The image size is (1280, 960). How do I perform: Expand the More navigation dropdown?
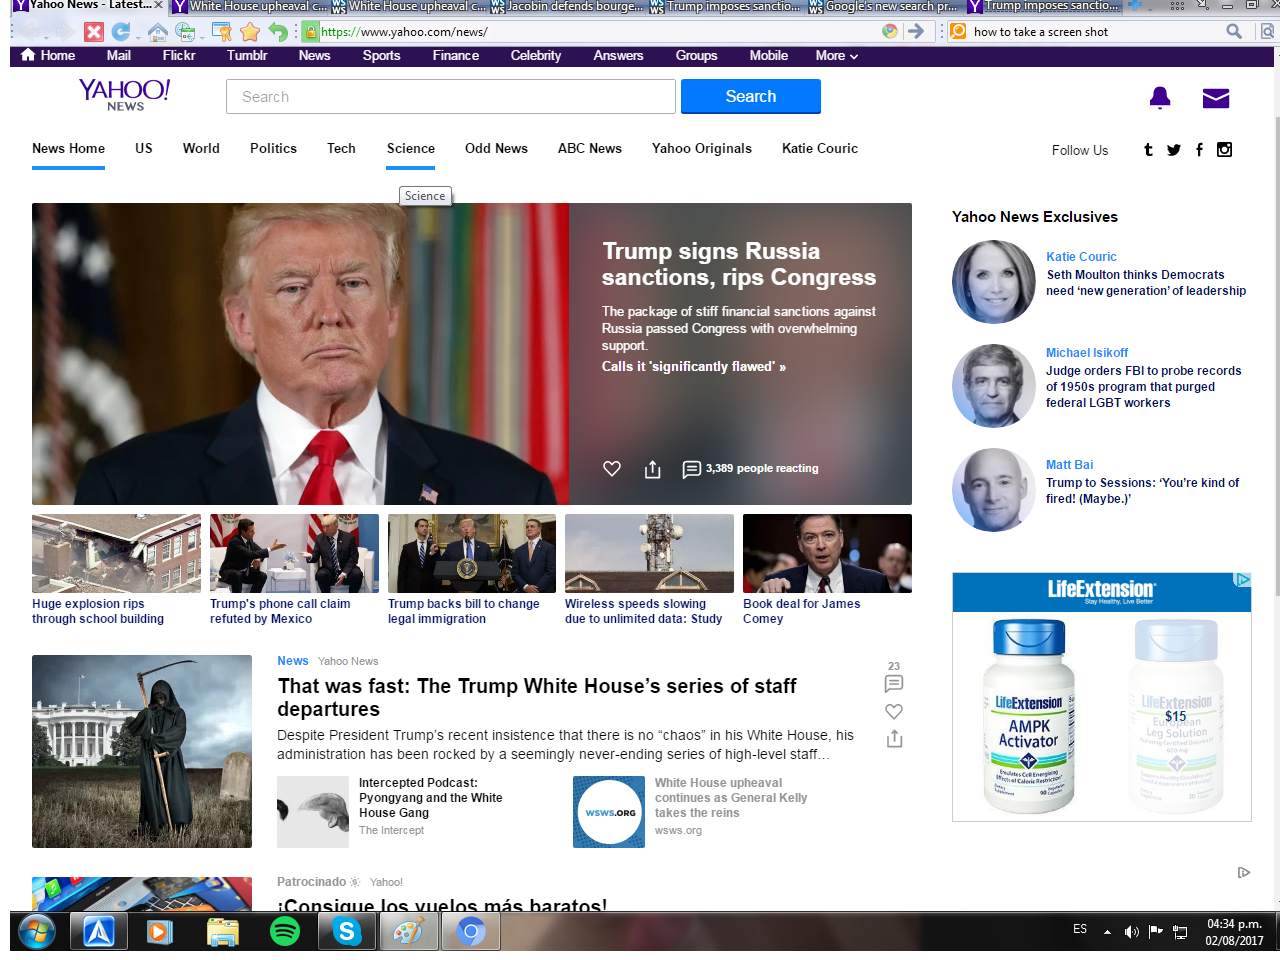pyautogui.click(x=836, y=56)
